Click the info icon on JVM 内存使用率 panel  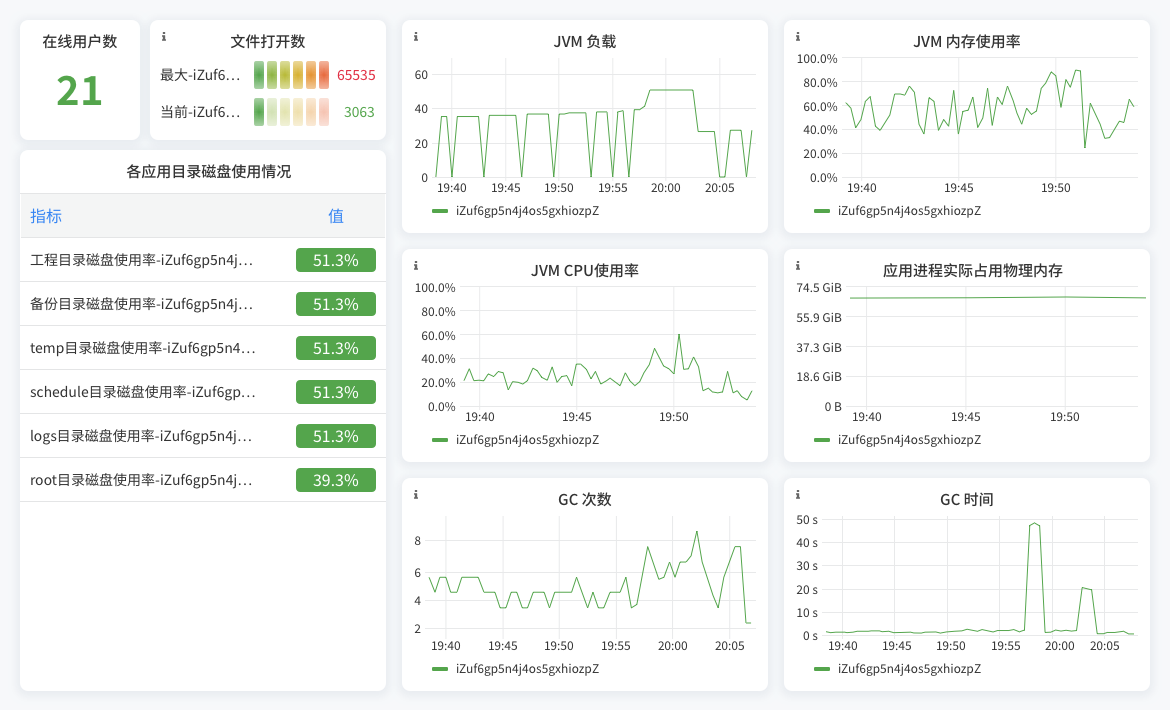pyautogui.click(x=796, y=38)
